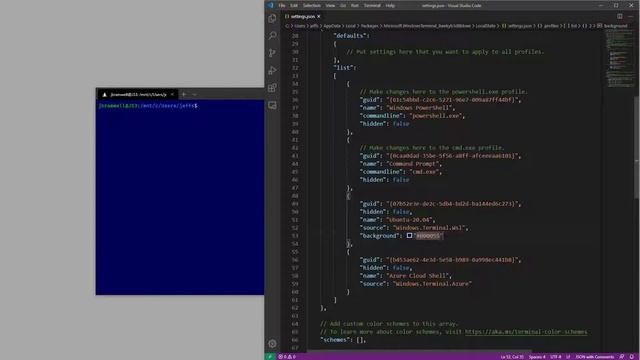The height and width of the screenshot is (360, 640).
Task: Close the settings.json editor tab
Action: click(x=319, y=16)
